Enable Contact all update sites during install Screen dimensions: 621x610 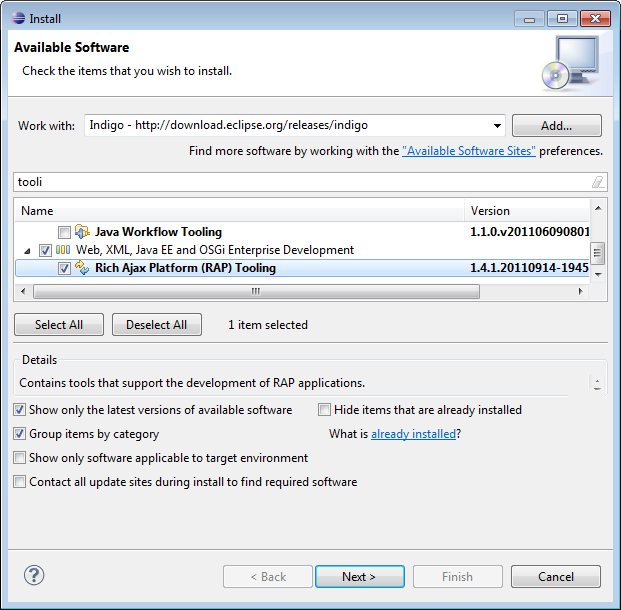coord(19,482)
